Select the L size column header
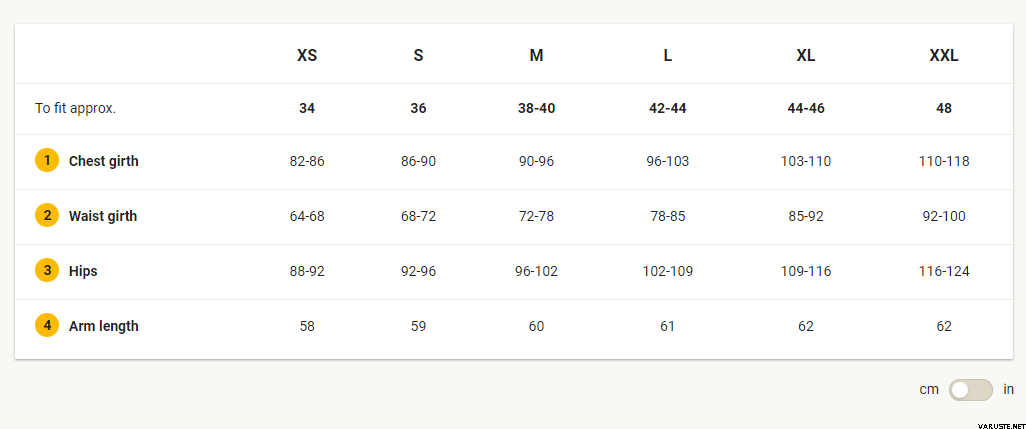 point(667,56)
